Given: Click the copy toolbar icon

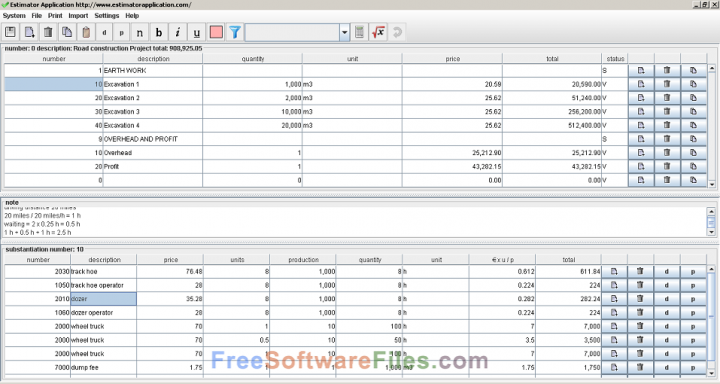Looking at the screenshot, I should click(67, 32).
